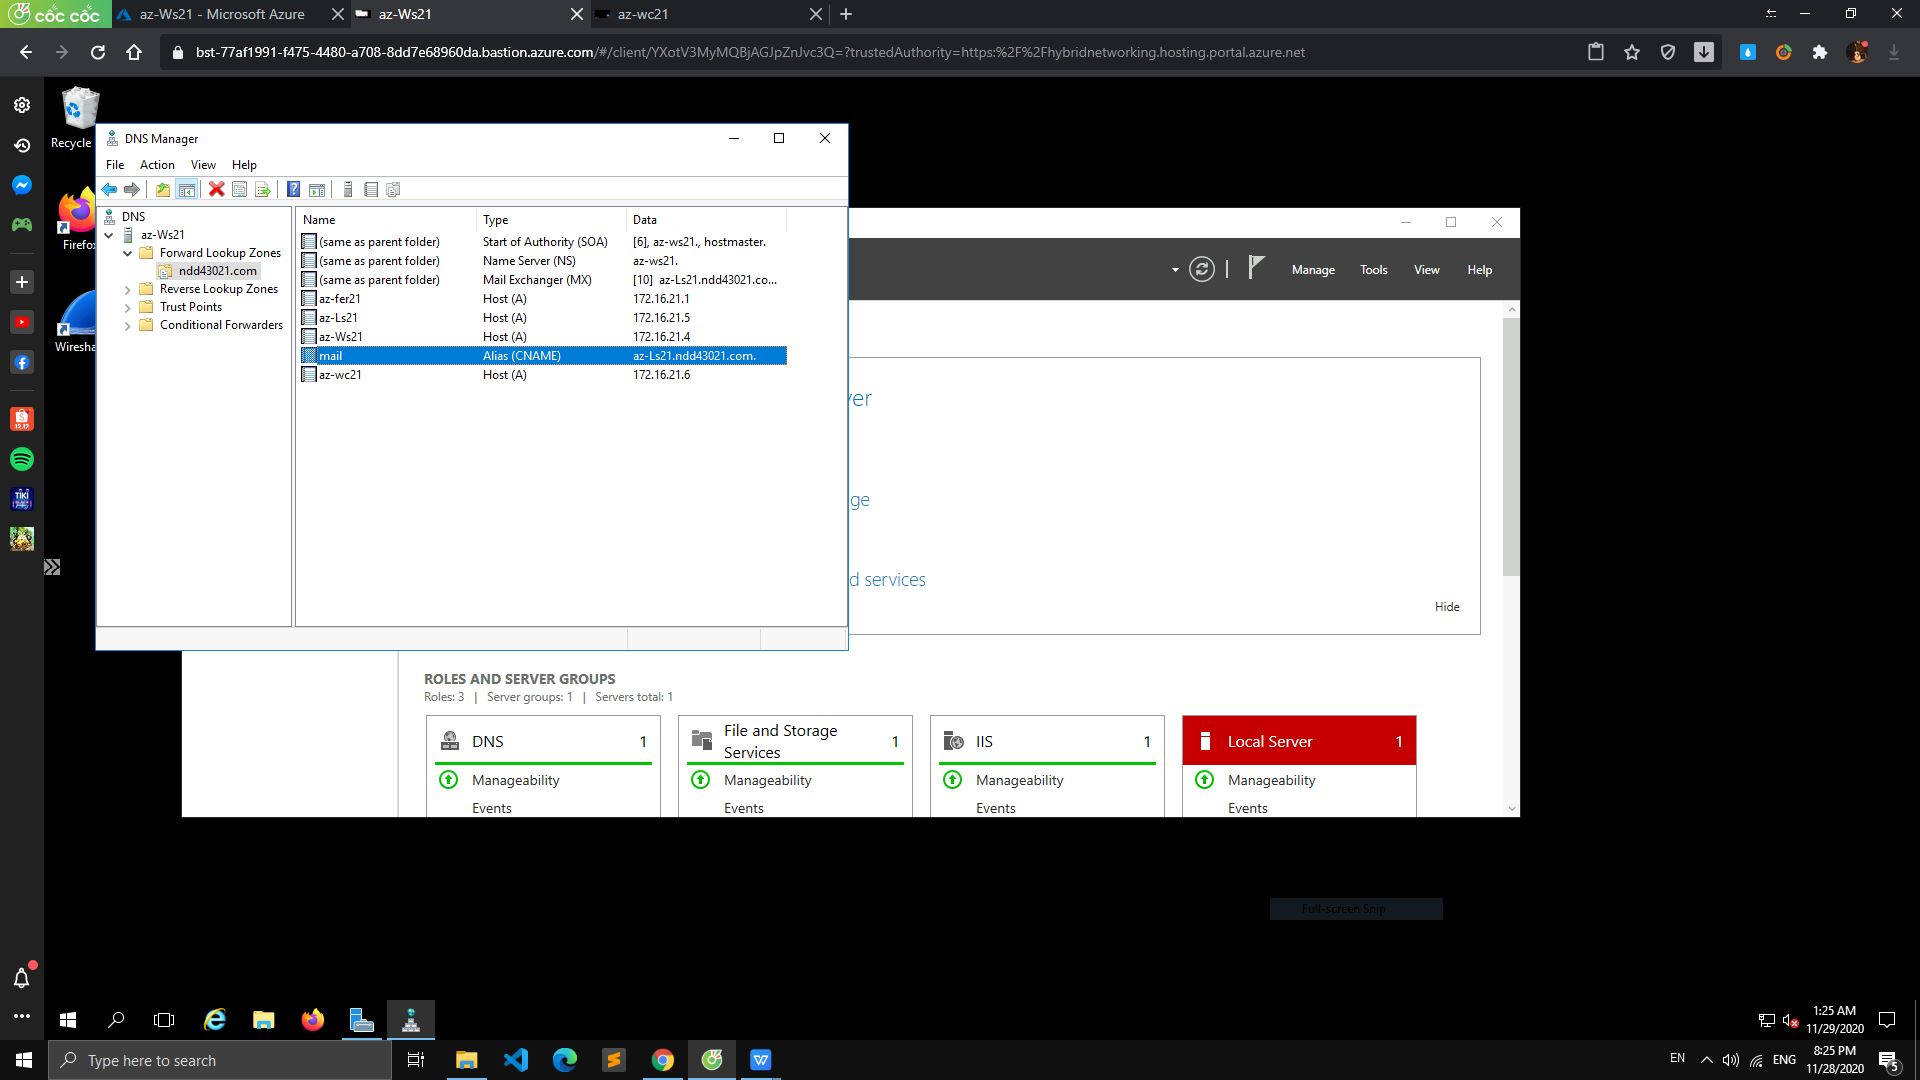Click the blue Back arrow in DNS Manager
This screenshot has width=1920, height=1080.
point(109,189)
